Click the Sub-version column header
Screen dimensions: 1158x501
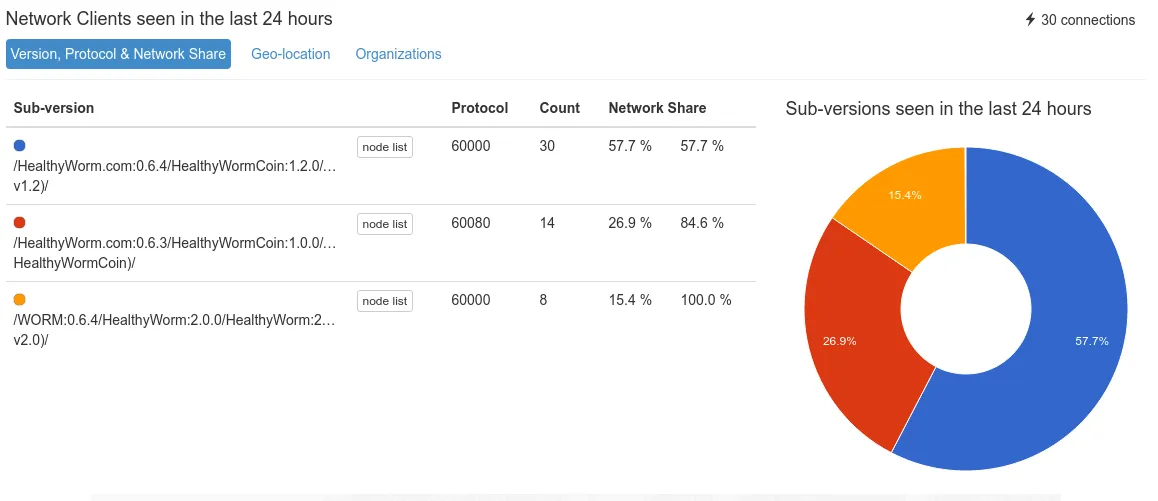click(x=54, y=108)
